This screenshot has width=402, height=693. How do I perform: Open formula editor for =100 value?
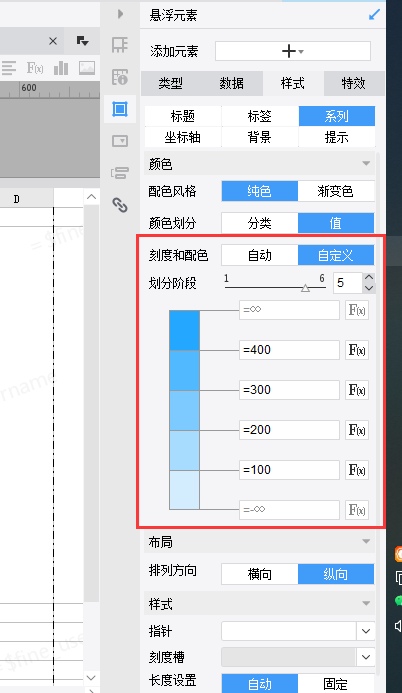coord(357,470)
